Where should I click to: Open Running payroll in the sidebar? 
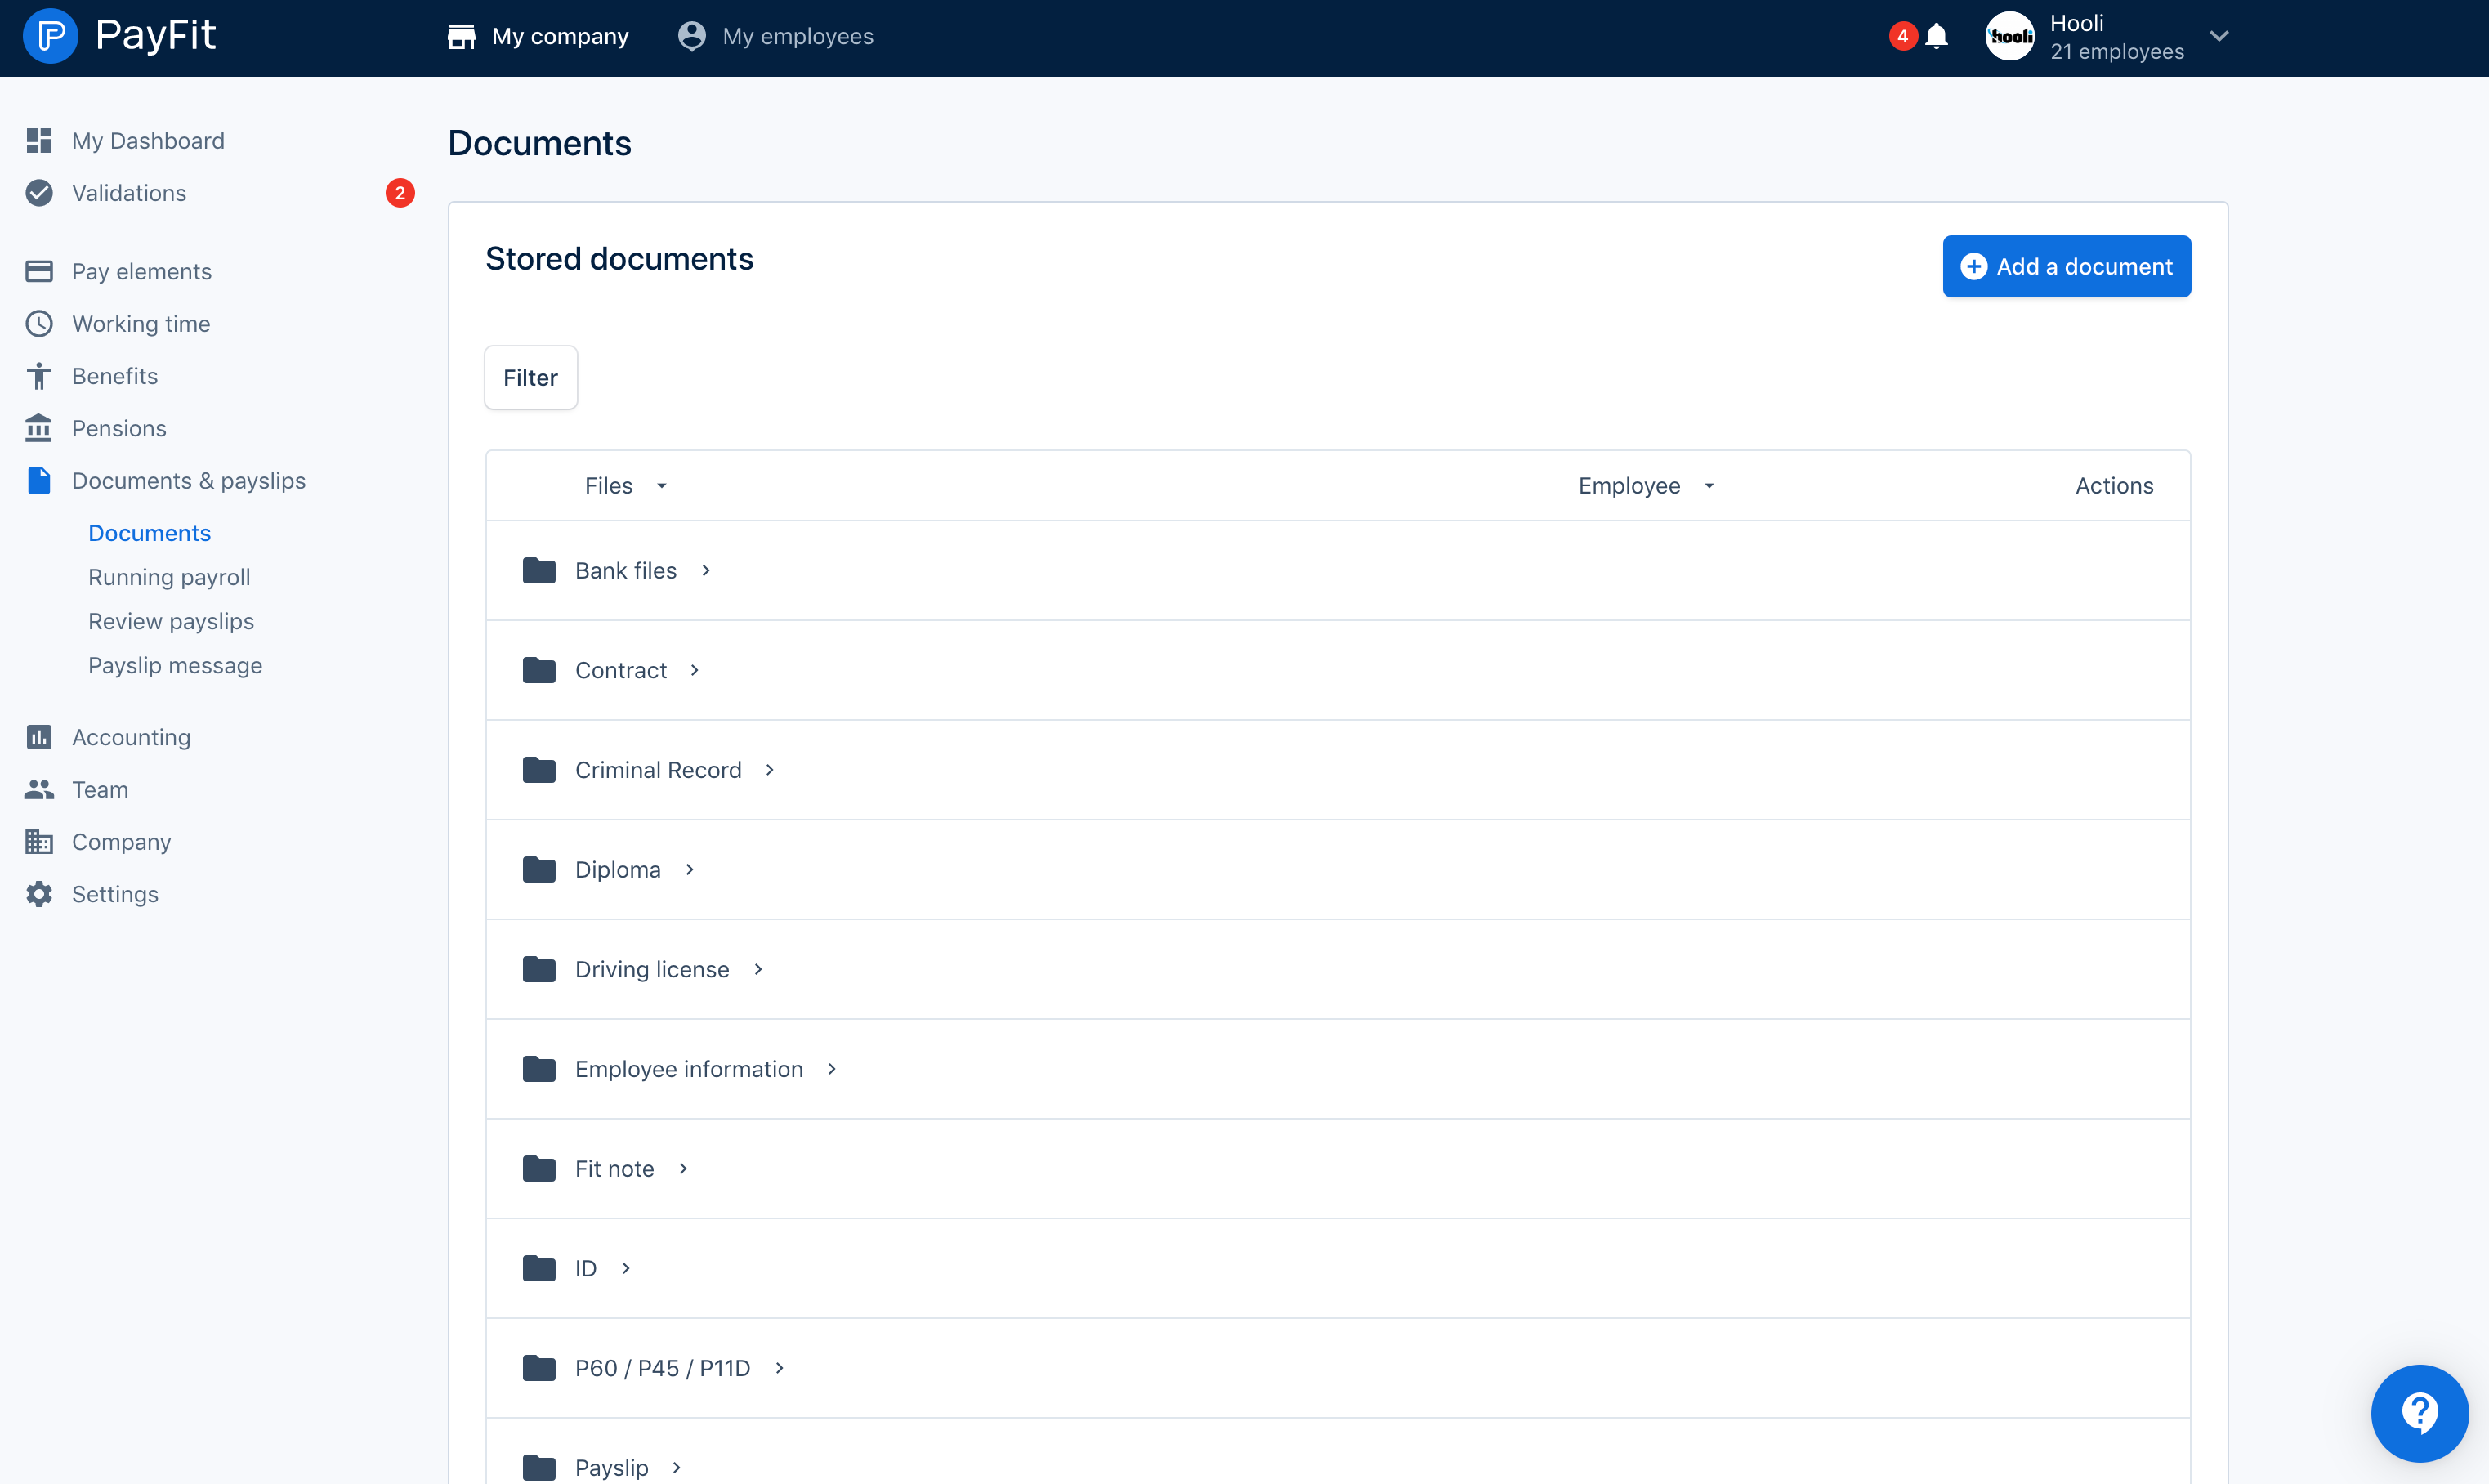tap(169, 577)
